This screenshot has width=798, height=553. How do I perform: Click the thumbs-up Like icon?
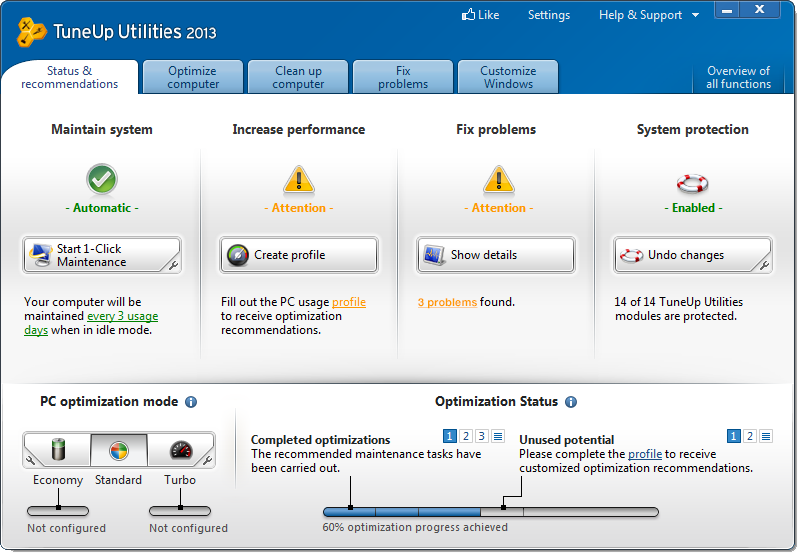[468, 14]
